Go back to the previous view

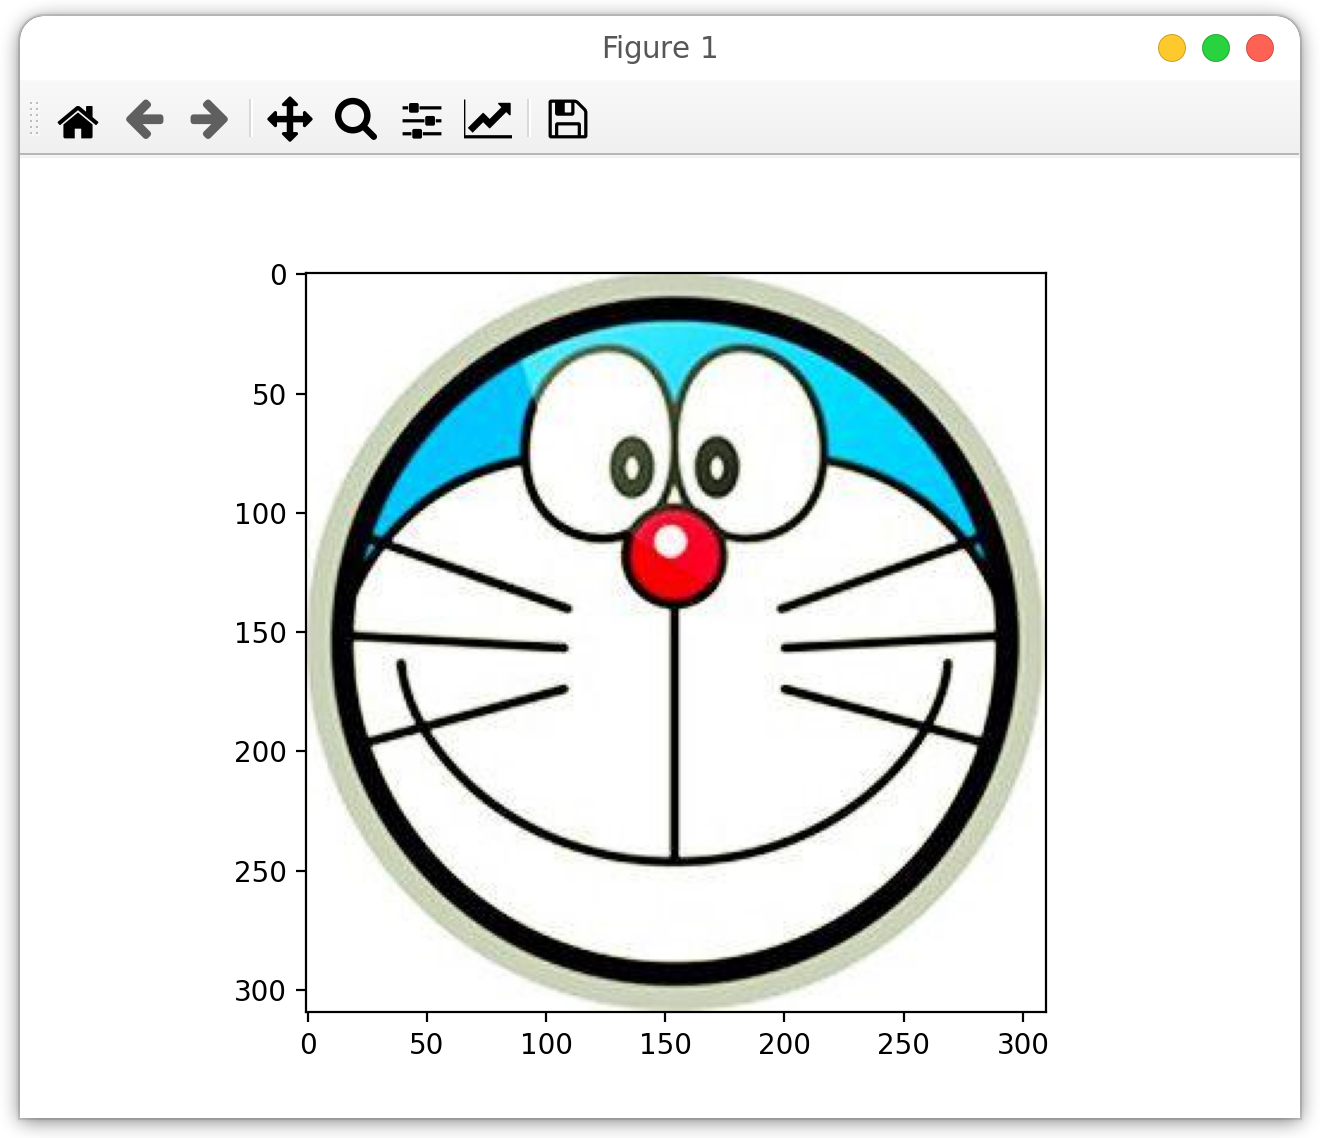coord(144,120)
